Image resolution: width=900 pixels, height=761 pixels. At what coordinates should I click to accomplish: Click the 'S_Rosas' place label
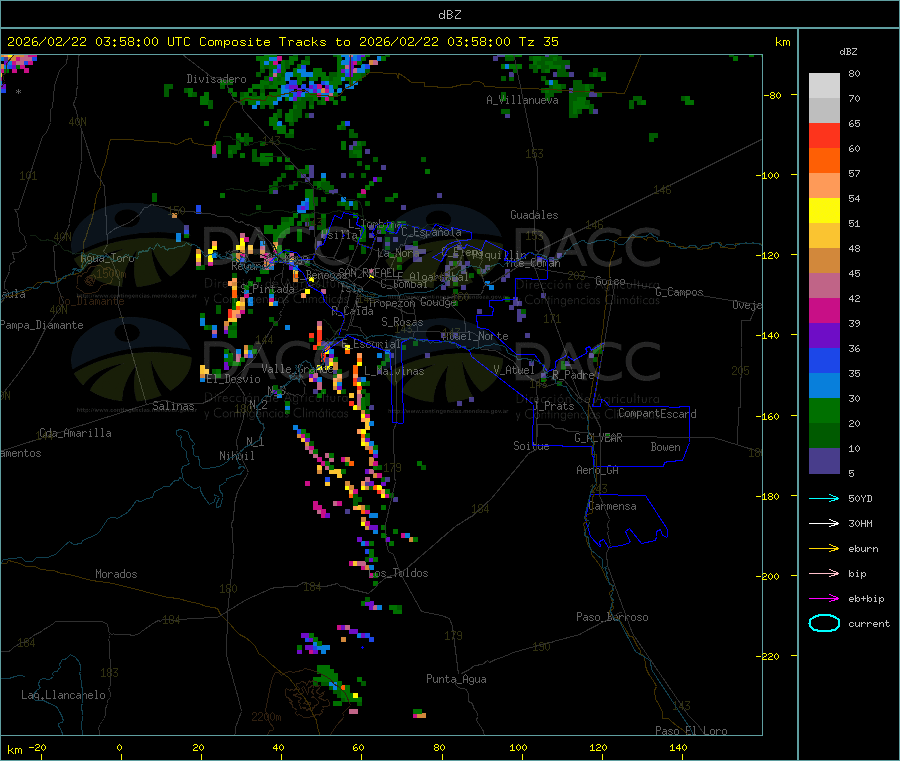[402, 322]
